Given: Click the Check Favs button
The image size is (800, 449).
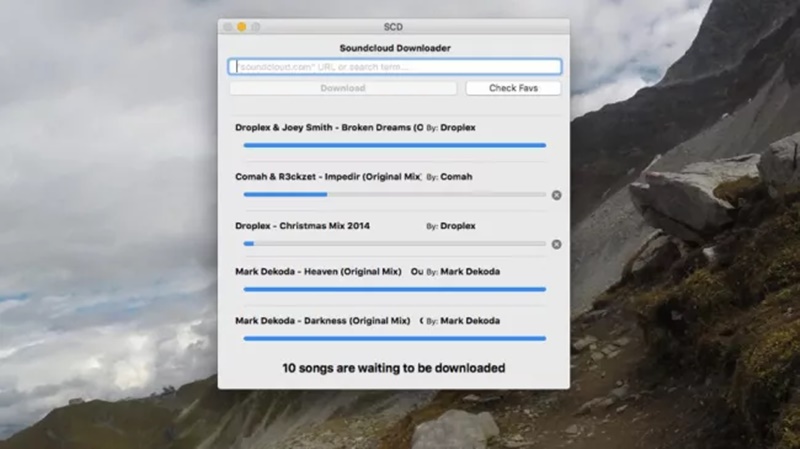Looking at the screenshot, I should point(513,88).
